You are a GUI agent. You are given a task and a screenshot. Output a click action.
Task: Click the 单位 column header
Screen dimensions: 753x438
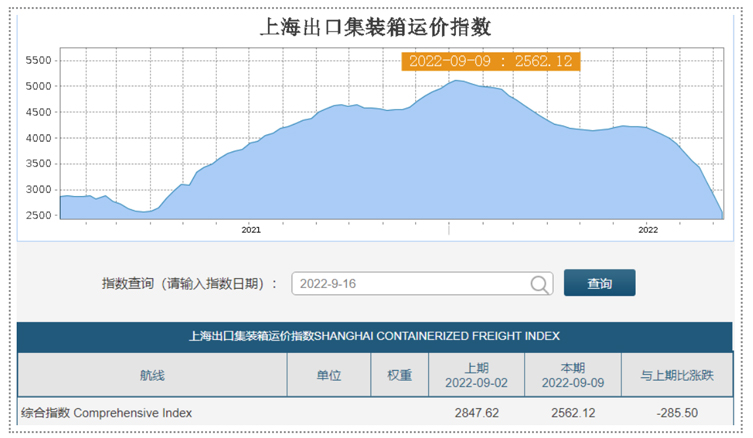329,375
